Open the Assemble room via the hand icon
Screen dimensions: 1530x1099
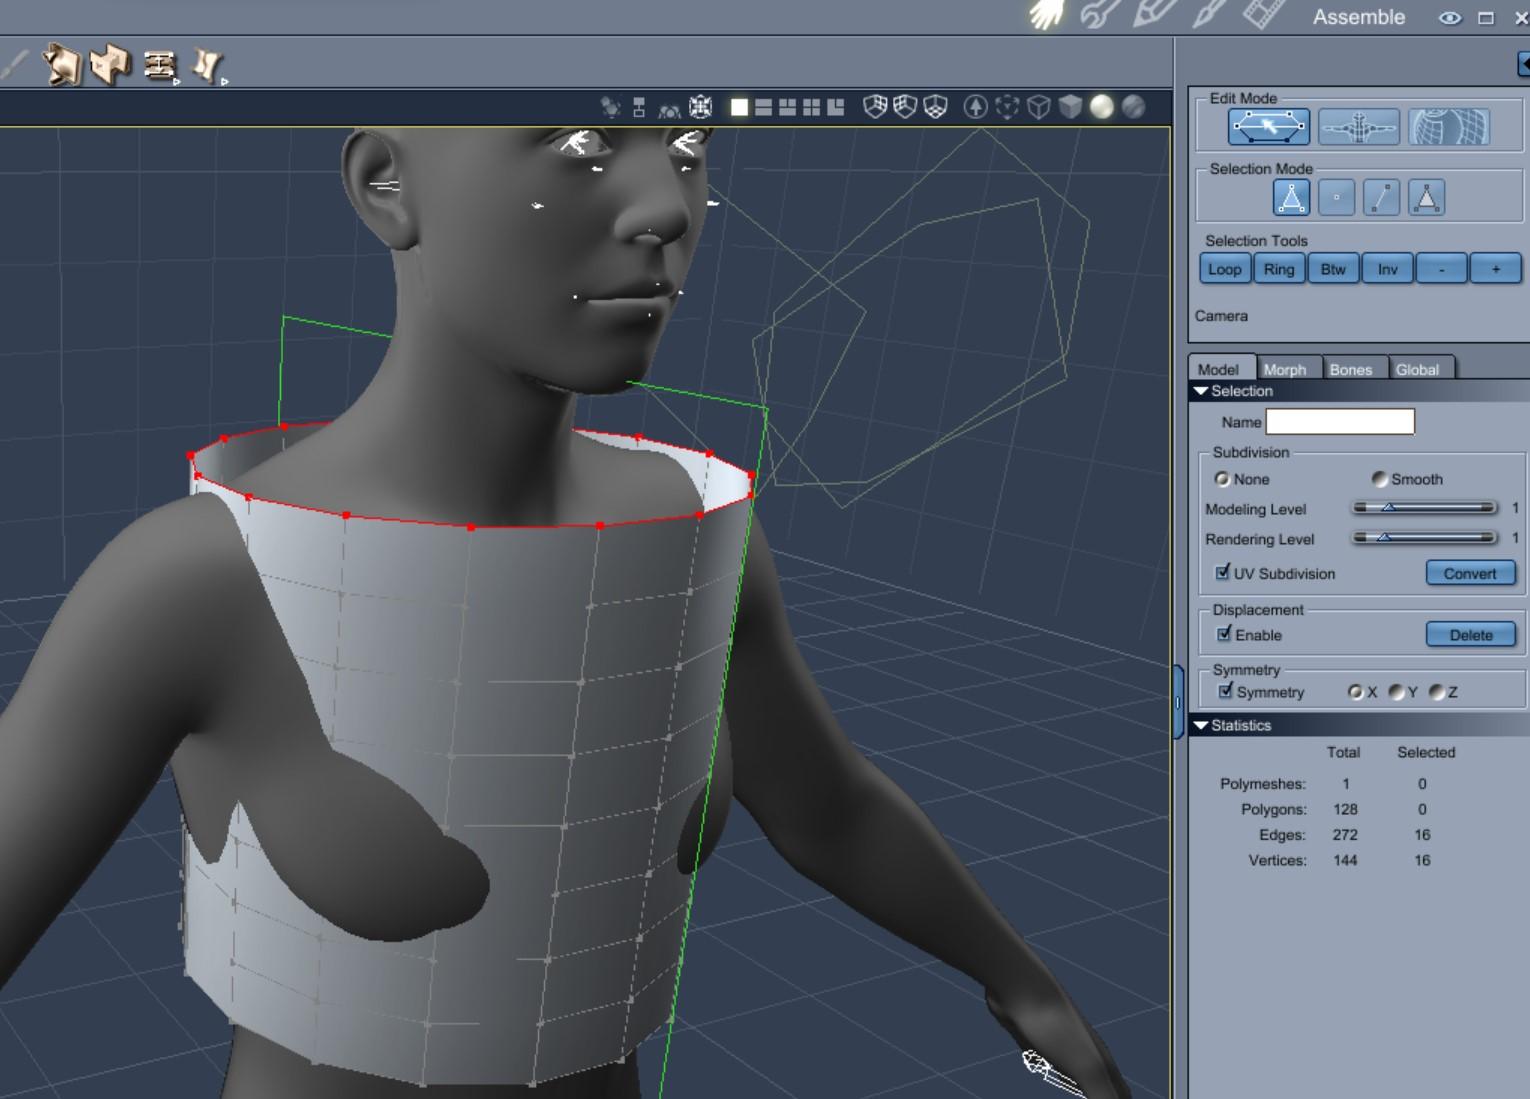click(1047, 14)
